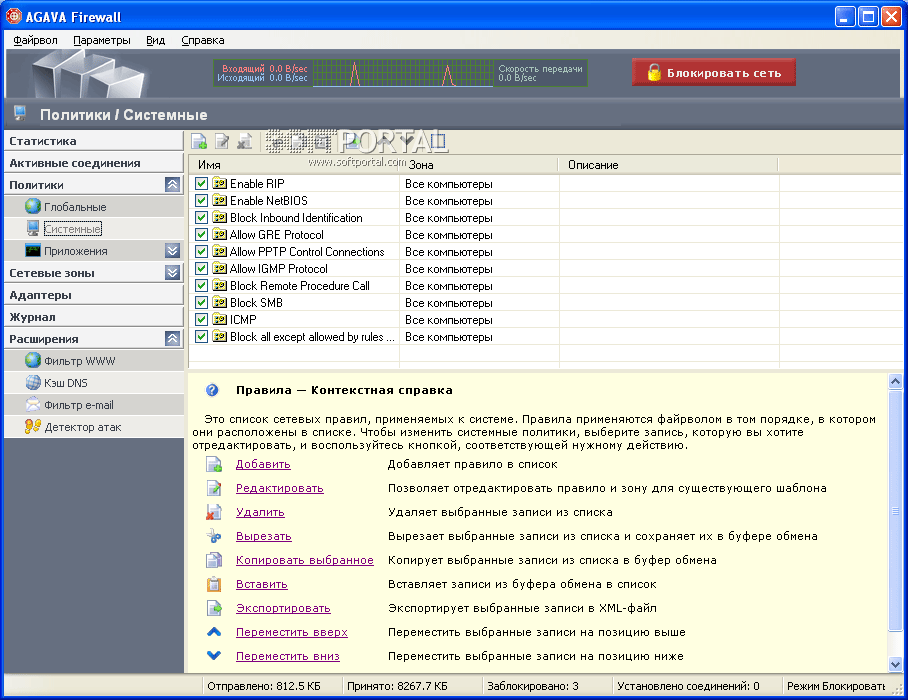Click the Edit rule toolbar icon
908x700 pixels.
click(222, 142)
